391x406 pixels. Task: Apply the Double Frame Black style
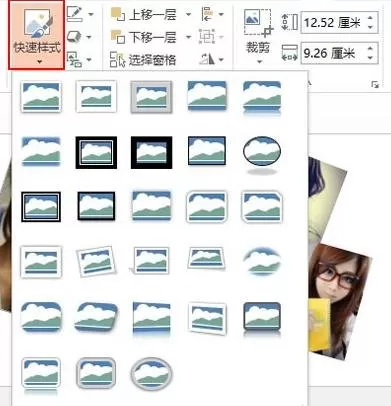coord(96,152)
